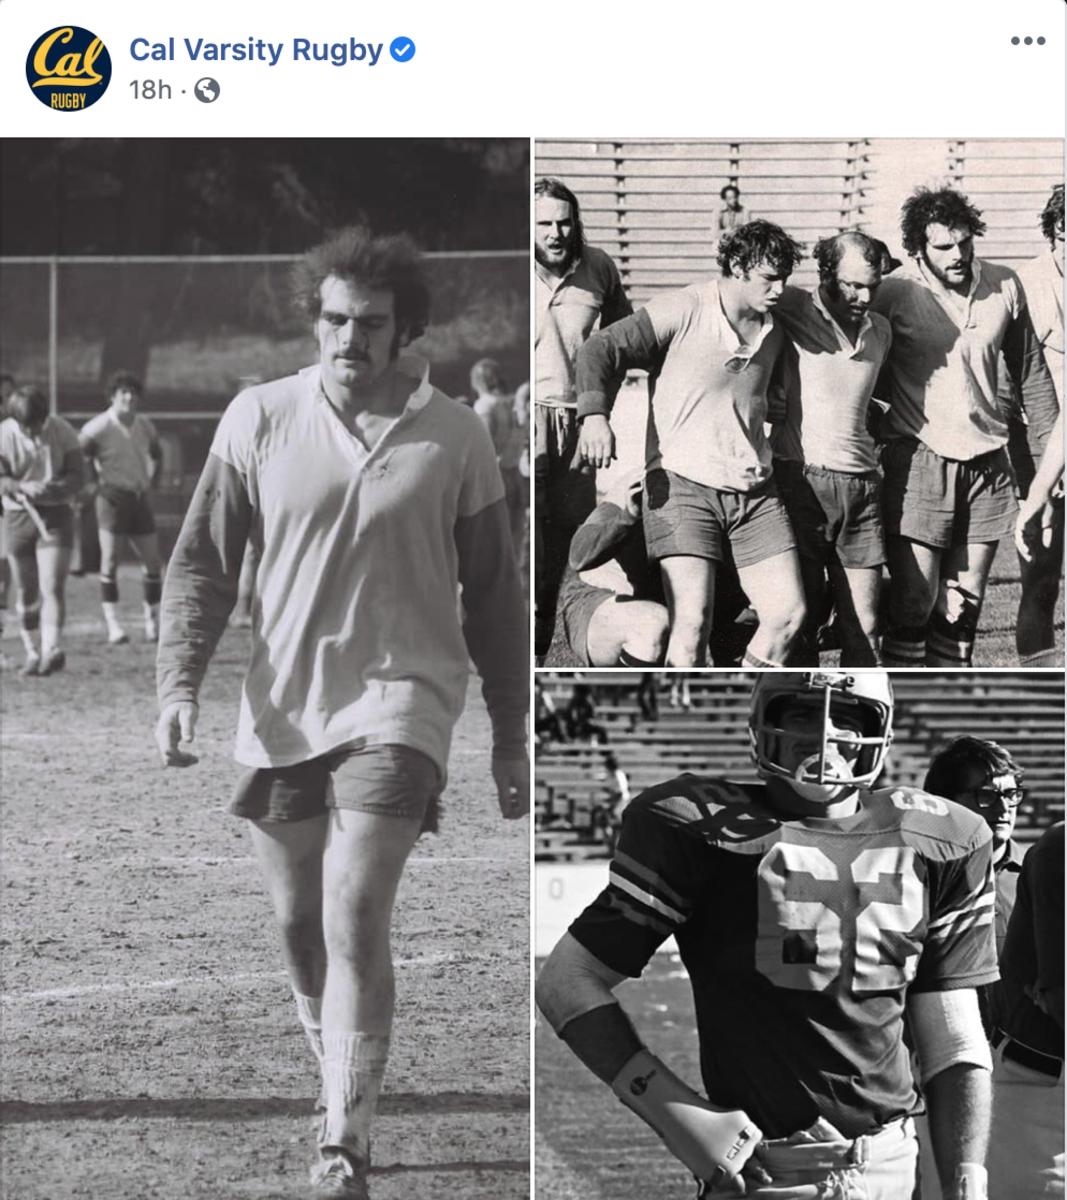This screenshot has height=1200, width=1067.
Task: Open the Cal Varsity Rugby page link
Action: click(x=256, y=50)
